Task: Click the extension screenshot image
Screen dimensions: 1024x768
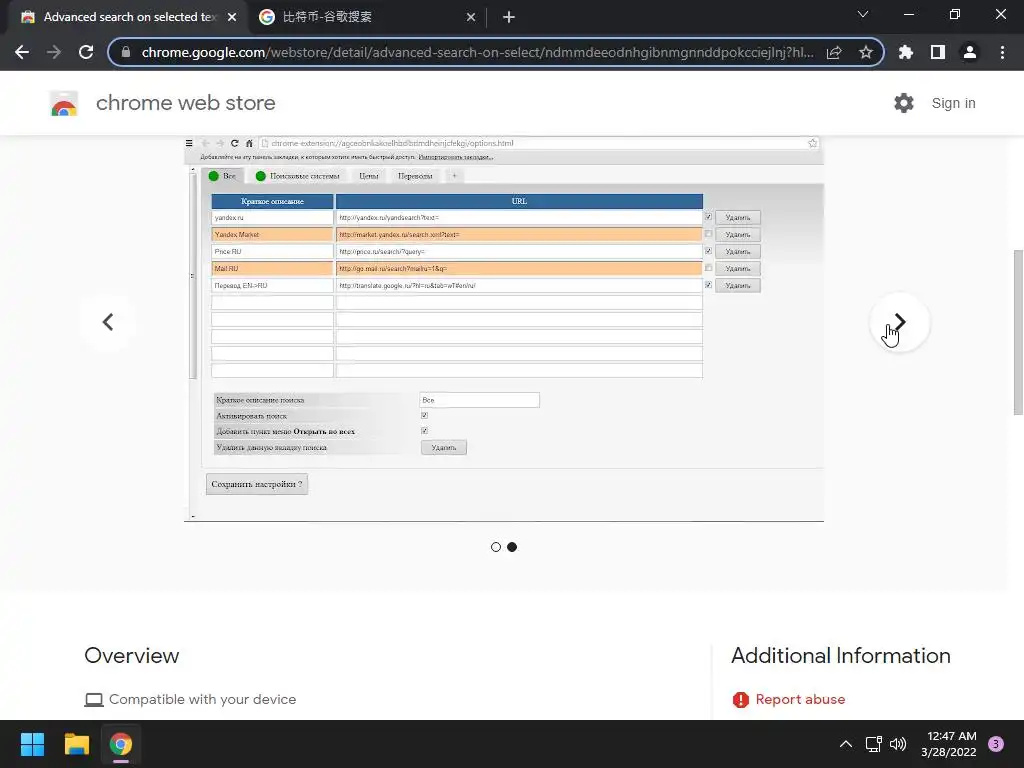Action: tap(504, 329)
